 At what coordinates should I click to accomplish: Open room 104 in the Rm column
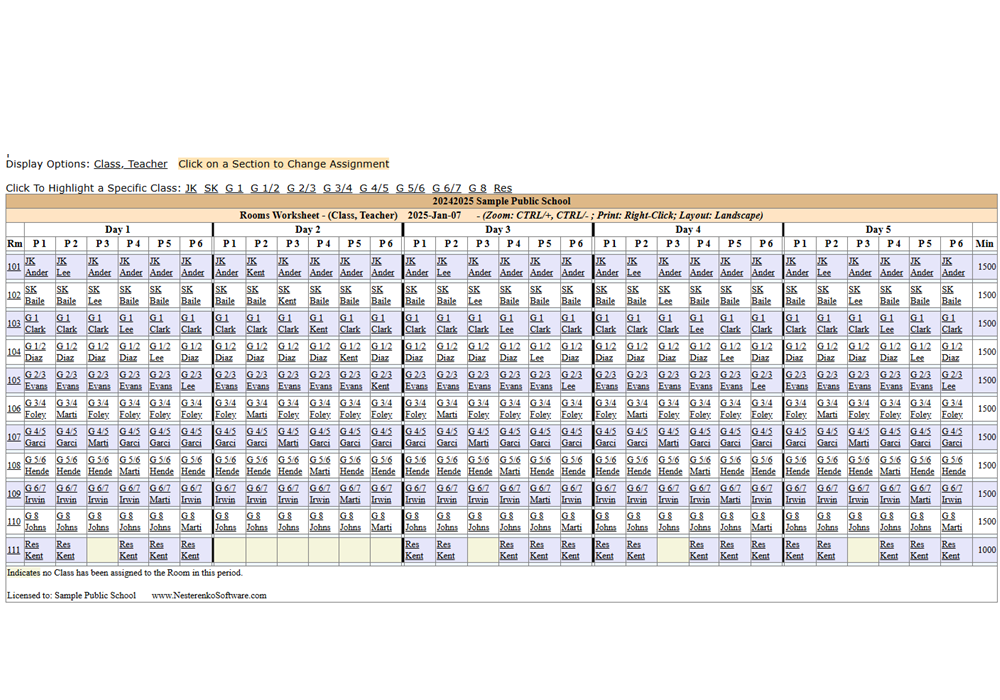pos(14,352)
